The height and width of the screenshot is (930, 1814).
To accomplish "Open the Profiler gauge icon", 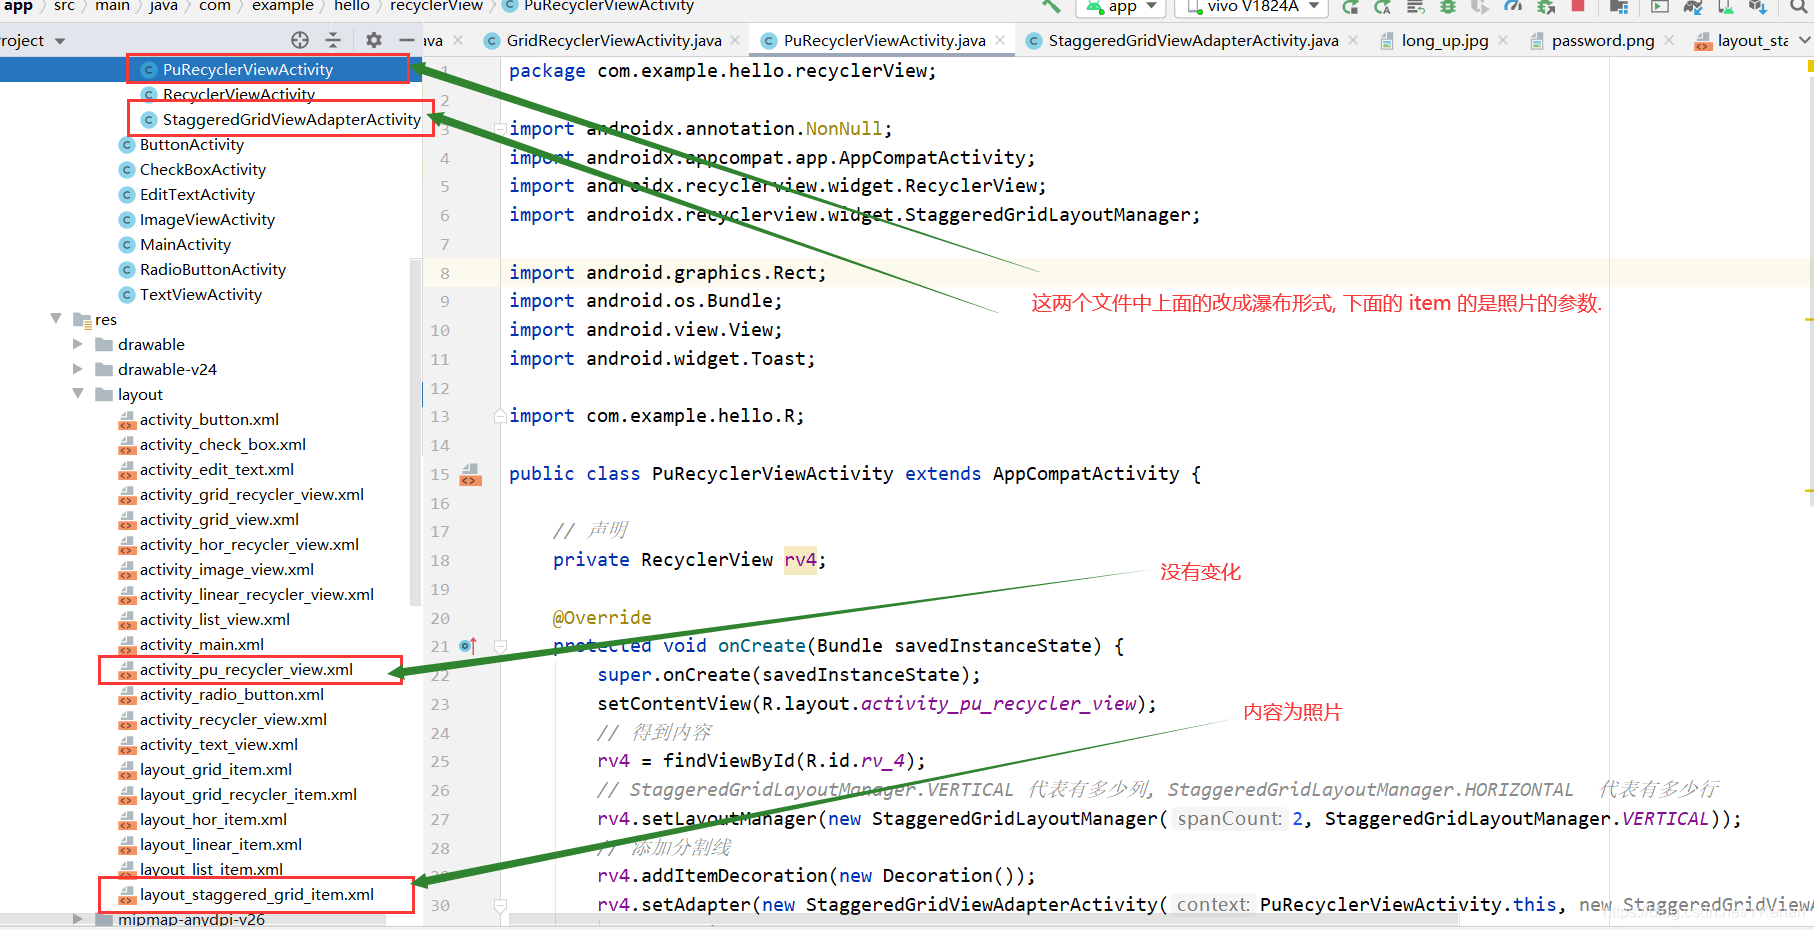I will pyautogui.click(x=1513, y=7).
